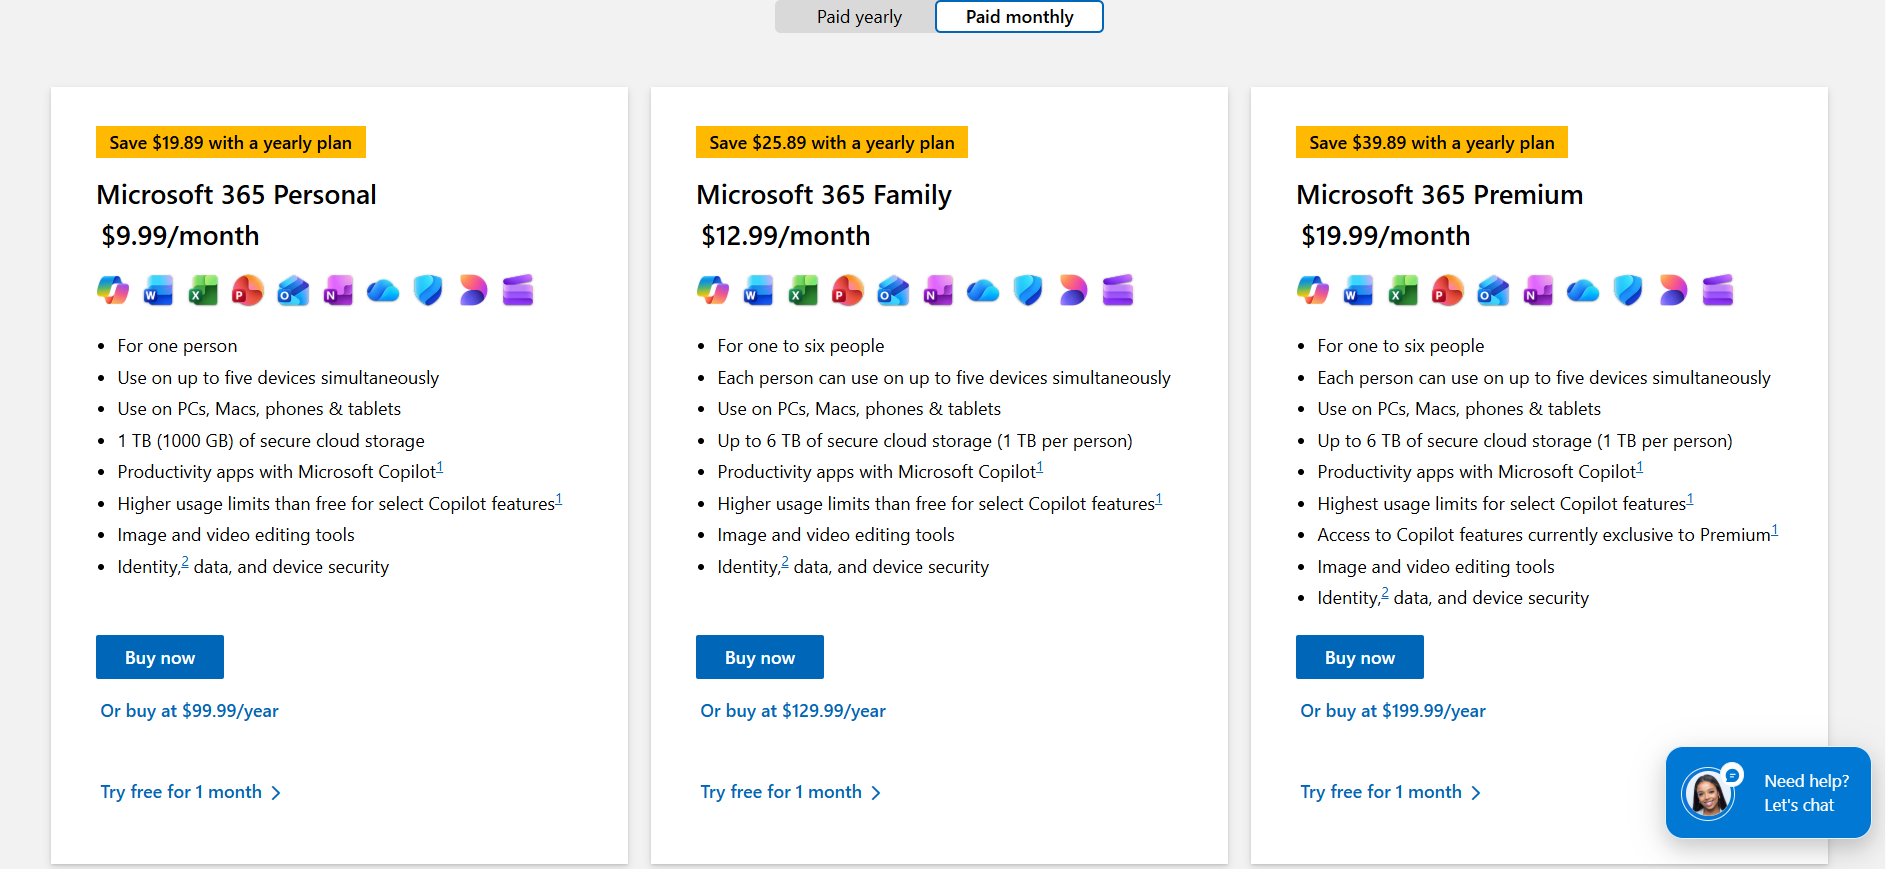Click the Save $39.89 with a yearly plan badge
The image size is (1886, 869).
pyautogui.click(x=1432, y=142)
